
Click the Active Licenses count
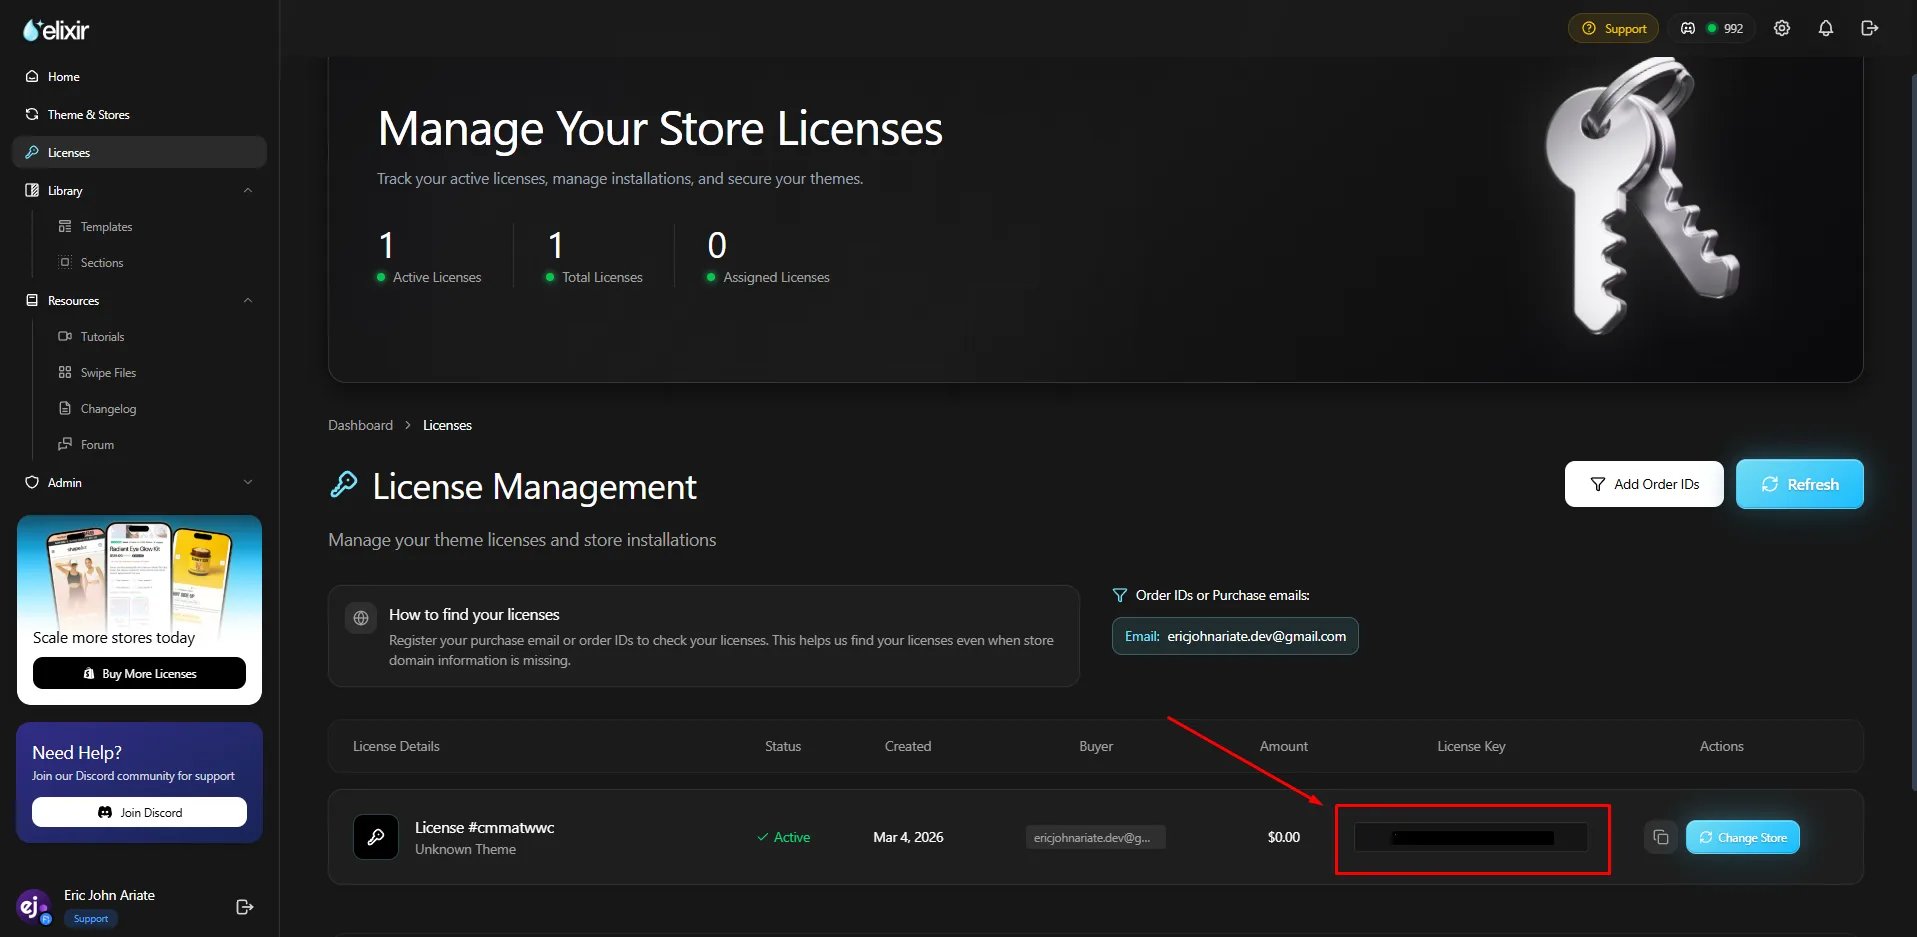coord(386,245)
